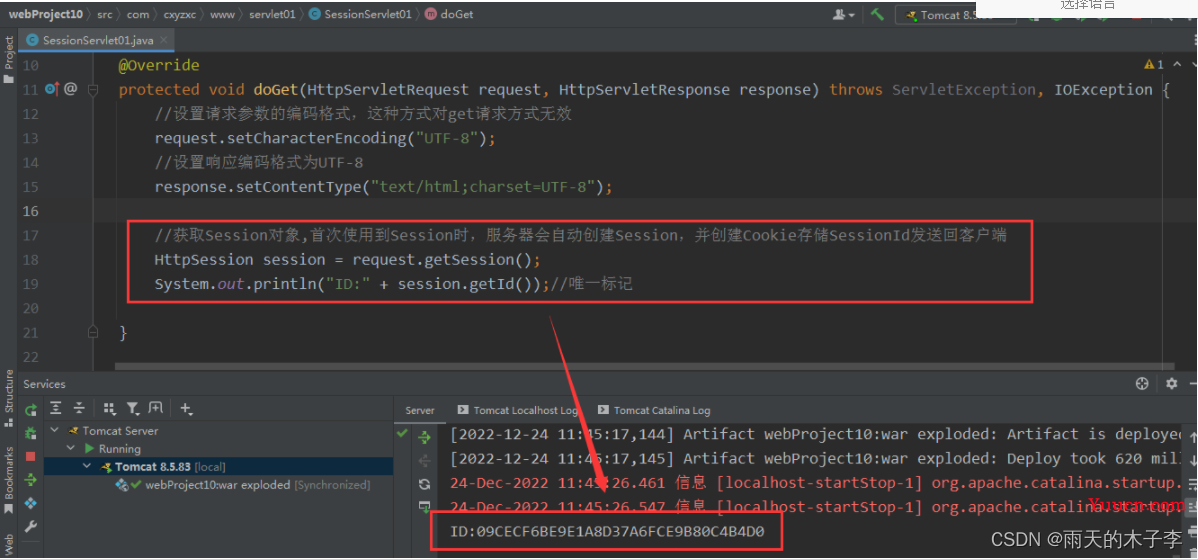Click line number 16 in the gutter

click(31, 211)
